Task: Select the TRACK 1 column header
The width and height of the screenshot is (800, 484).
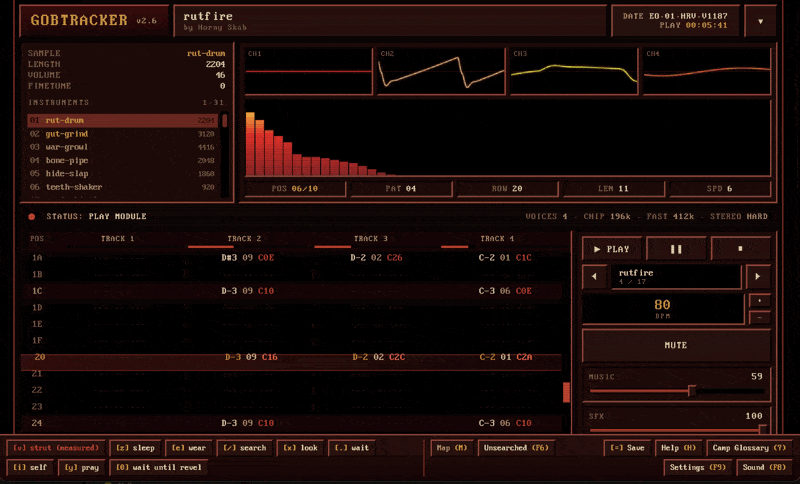Action: 117,239
